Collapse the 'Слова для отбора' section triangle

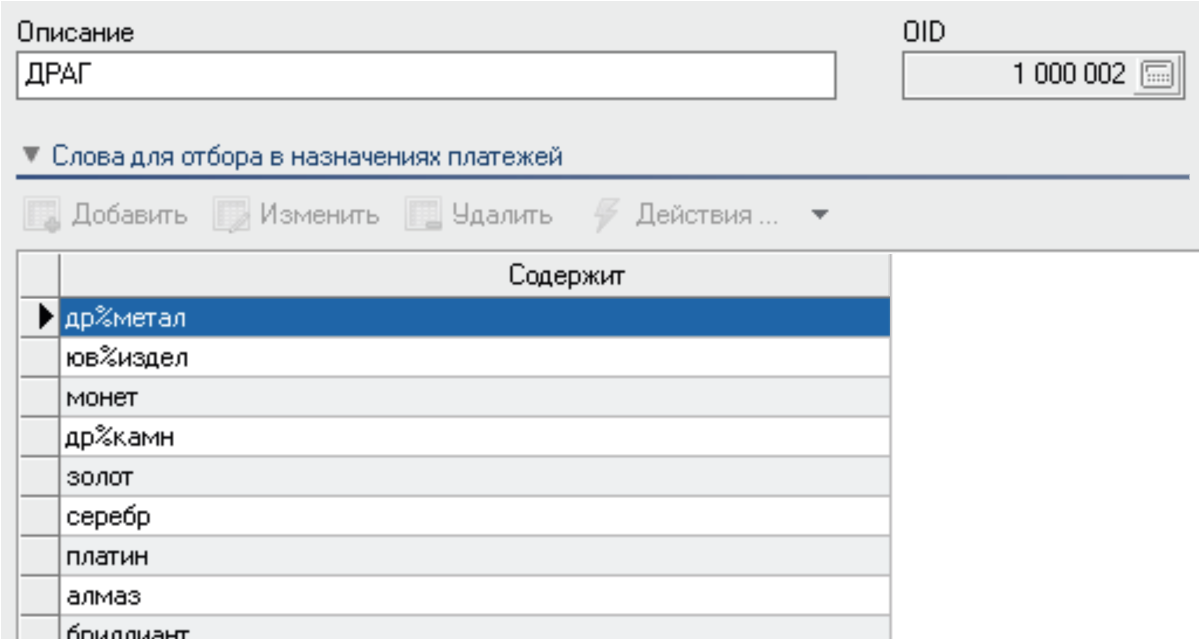[32, 157]
